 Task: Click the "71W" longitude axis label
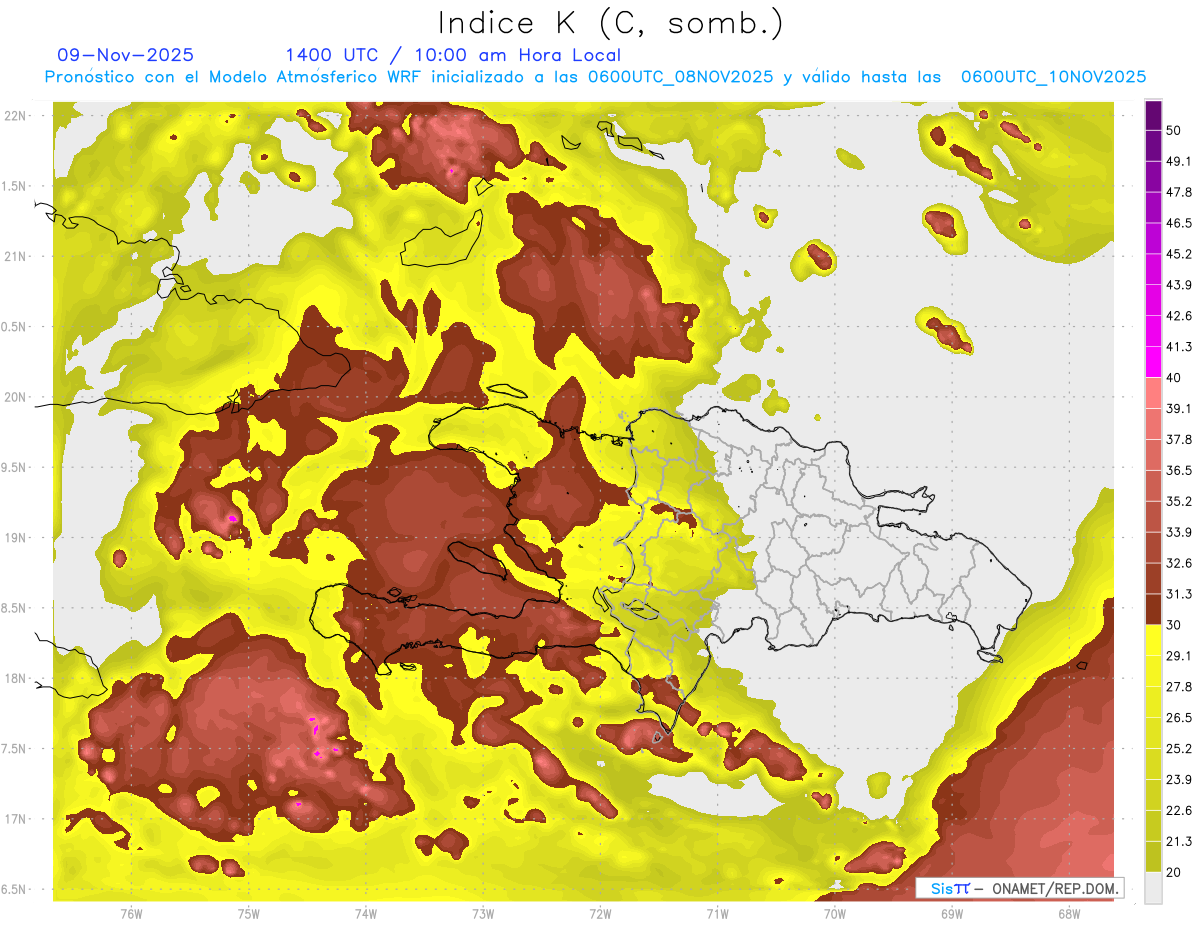click(717, 914)
